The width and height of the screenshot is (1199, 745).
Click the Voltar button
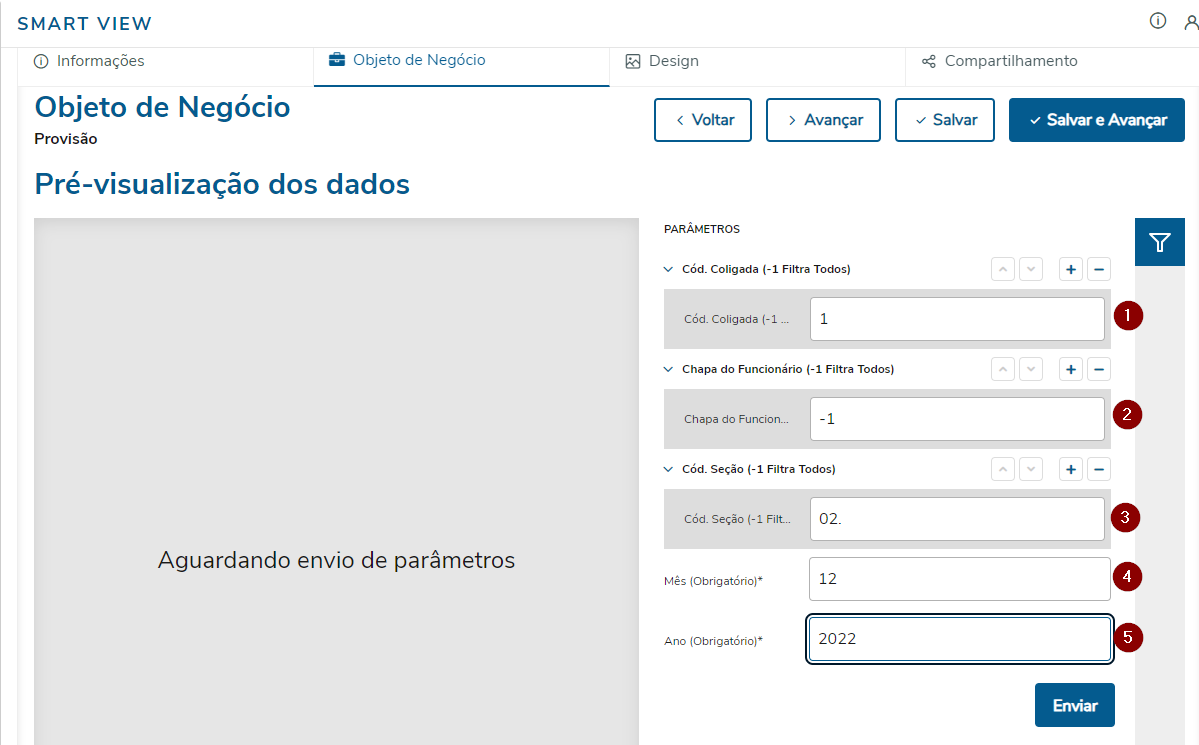tap(703, 120)
